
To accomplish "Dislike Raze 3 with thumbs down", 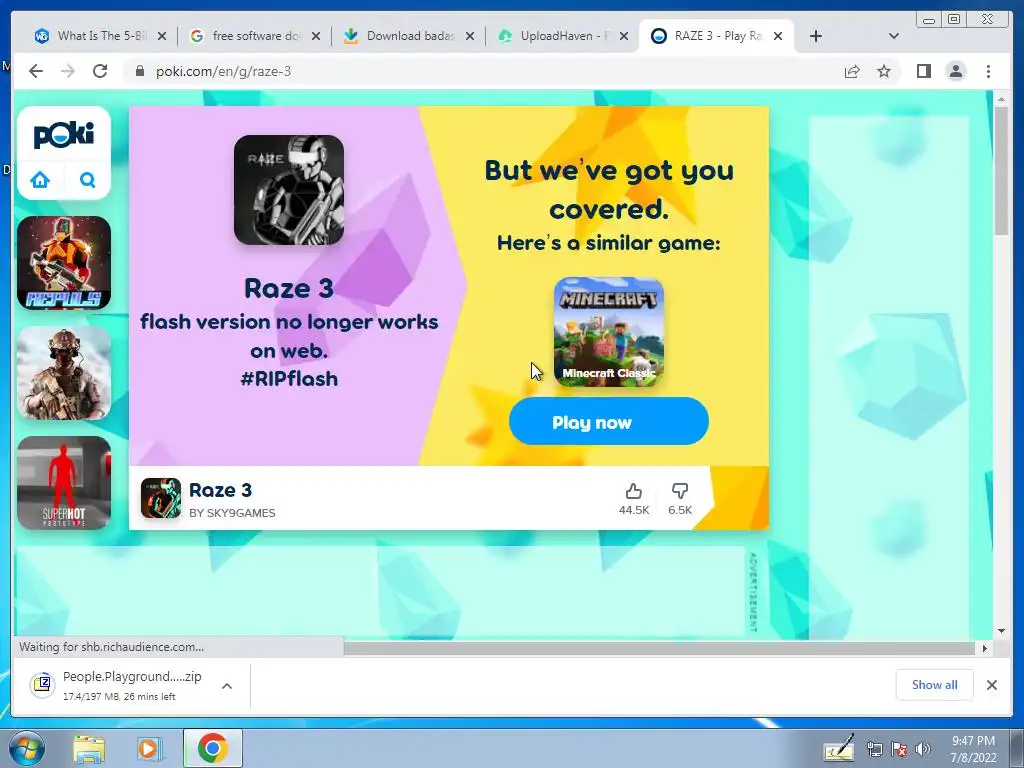I will click(x=680, y=500).
